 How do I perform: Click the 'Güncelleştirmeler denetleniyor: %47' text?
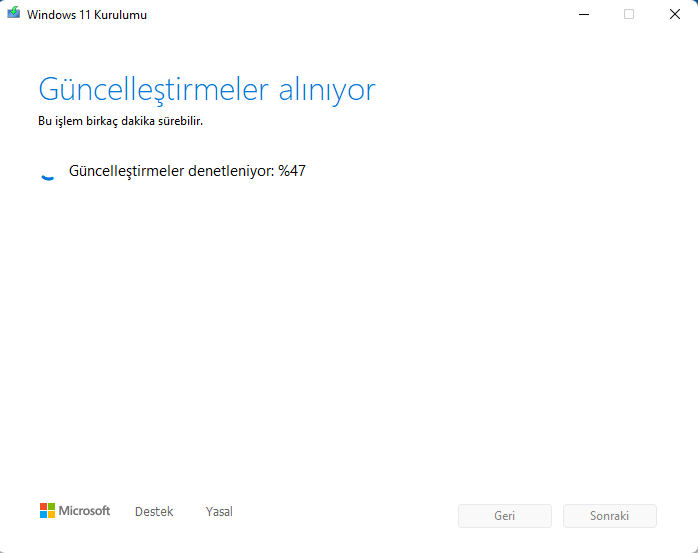pyautogui.click(x=187, y=171)
